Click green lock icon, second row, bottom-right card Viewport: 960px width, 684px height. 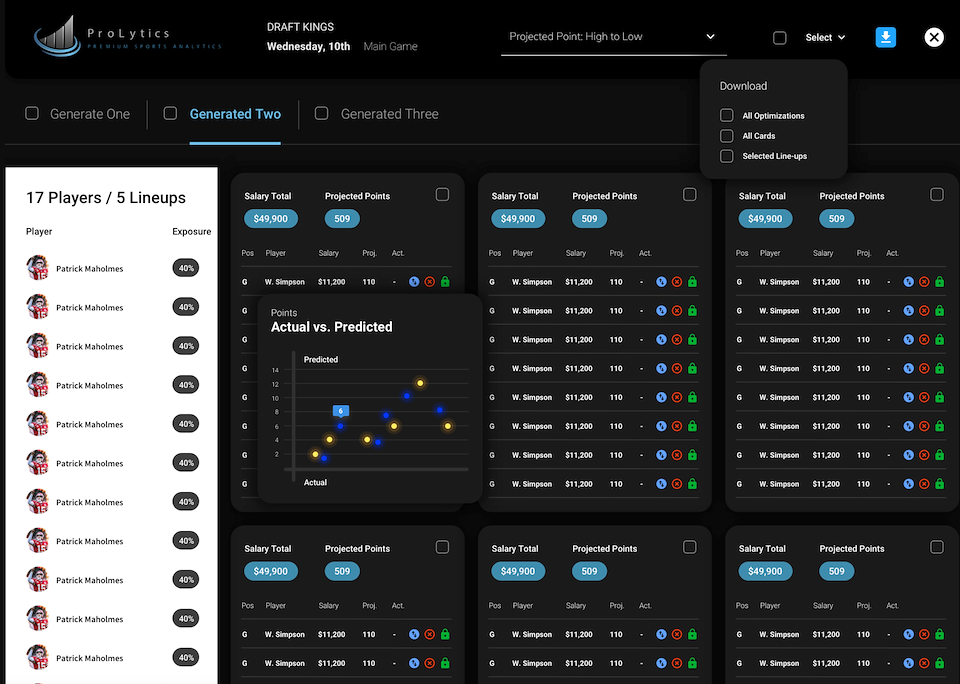click(940, 663)
